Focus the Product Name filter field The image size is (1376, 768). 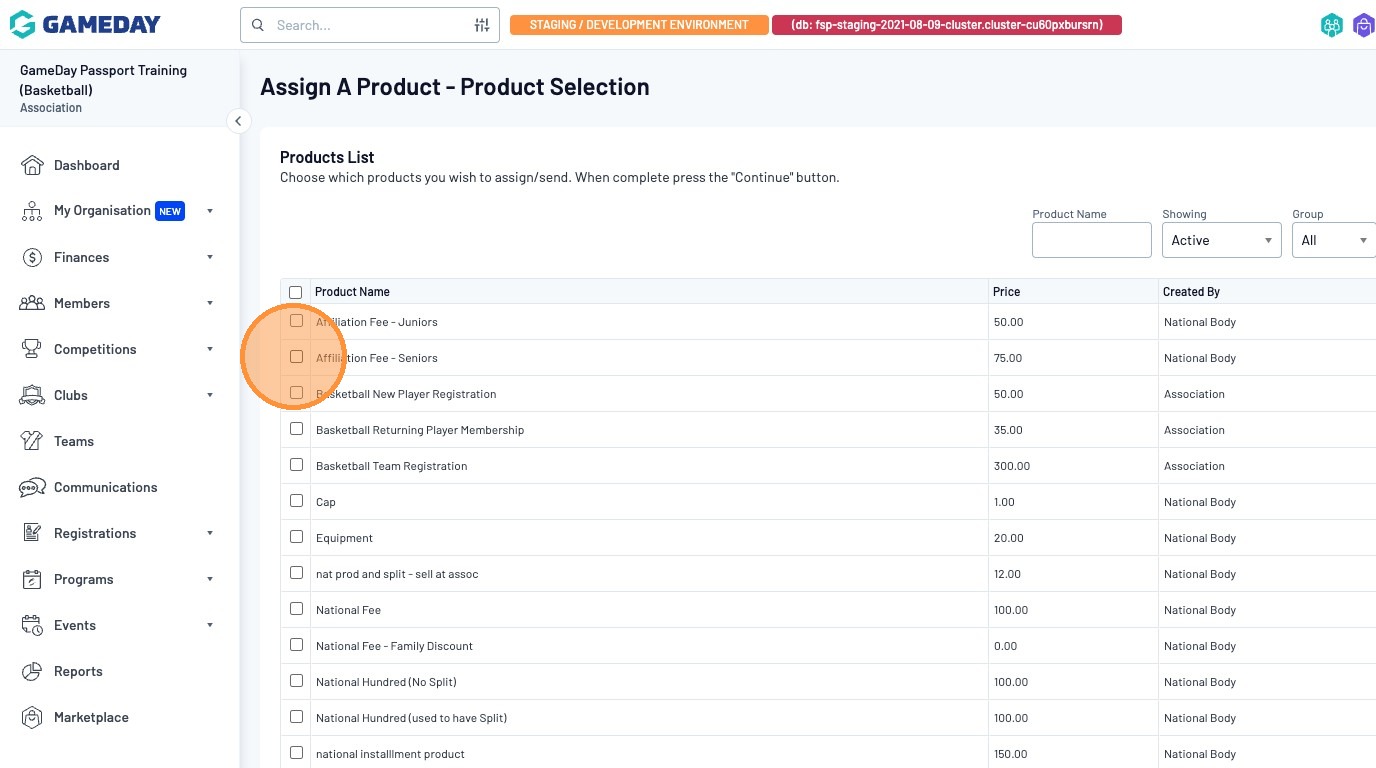point(1091,240)
